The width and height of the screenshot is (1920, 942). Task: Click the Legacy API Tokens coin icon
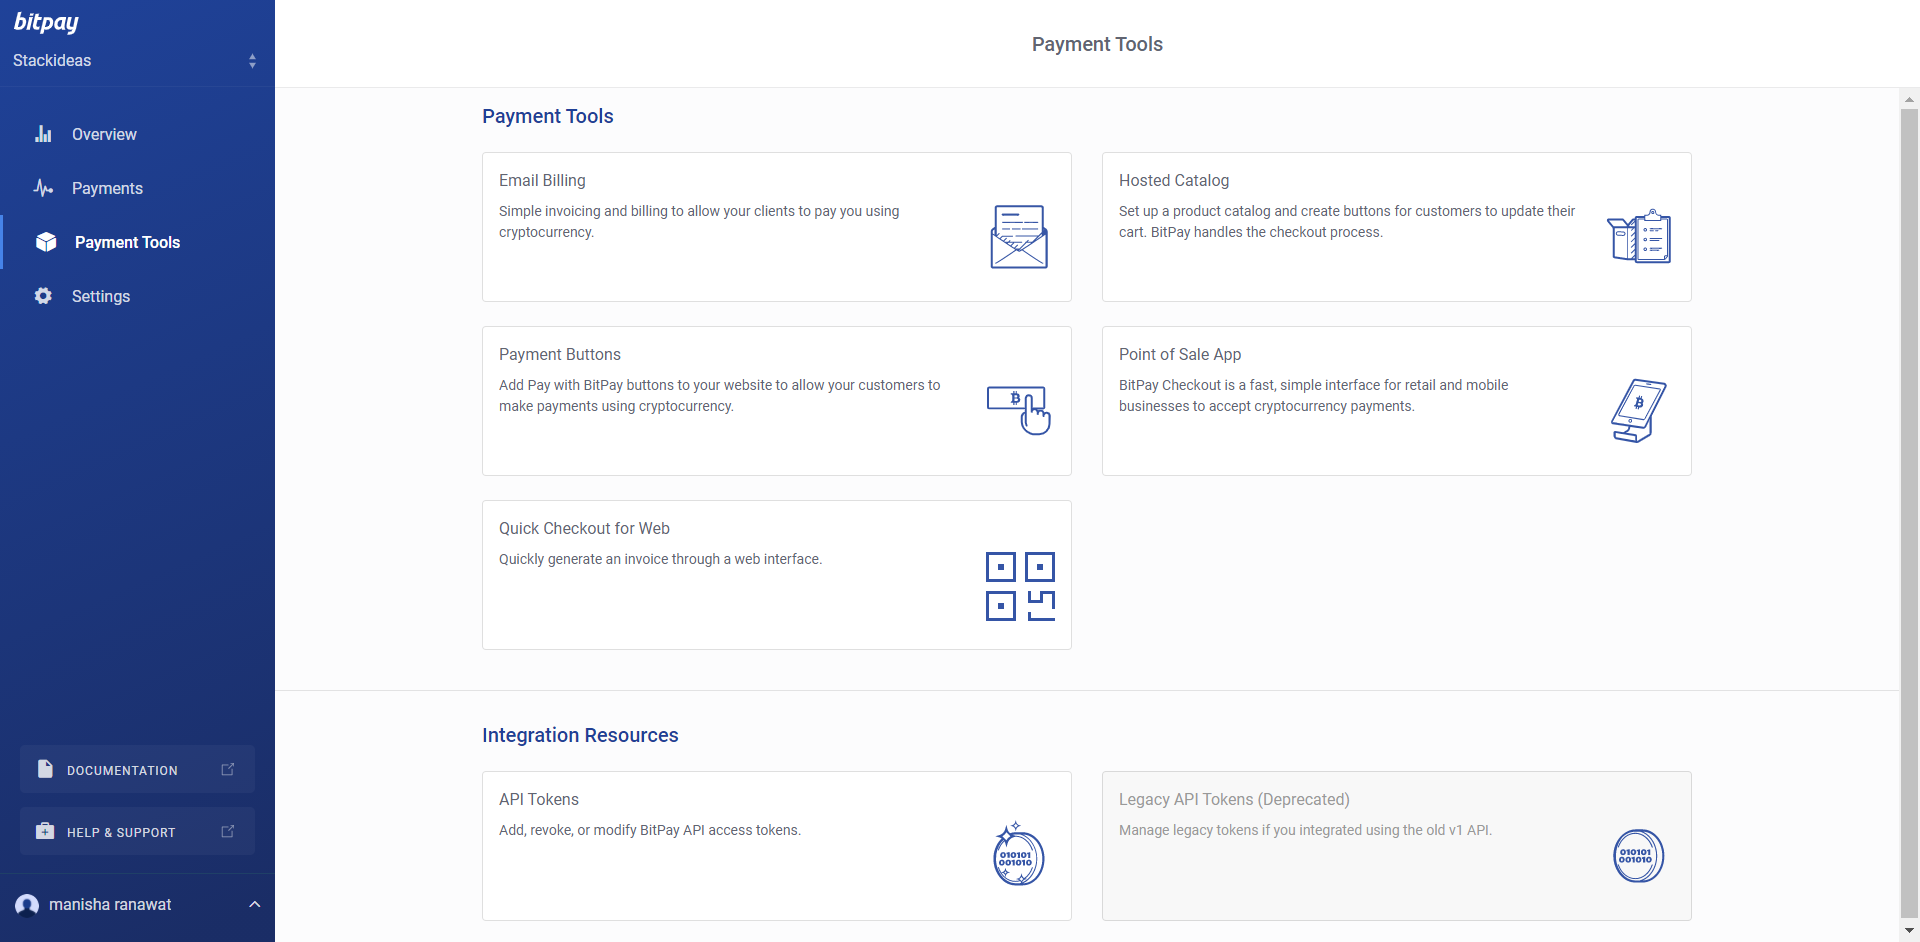(1638, 856)
